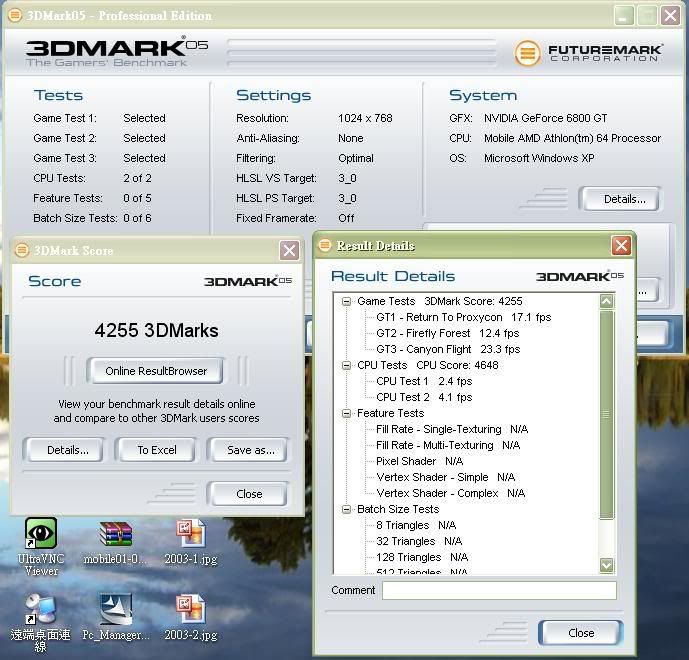Select Vertex Shader - Complex row
689x660 pixels.
450,493
